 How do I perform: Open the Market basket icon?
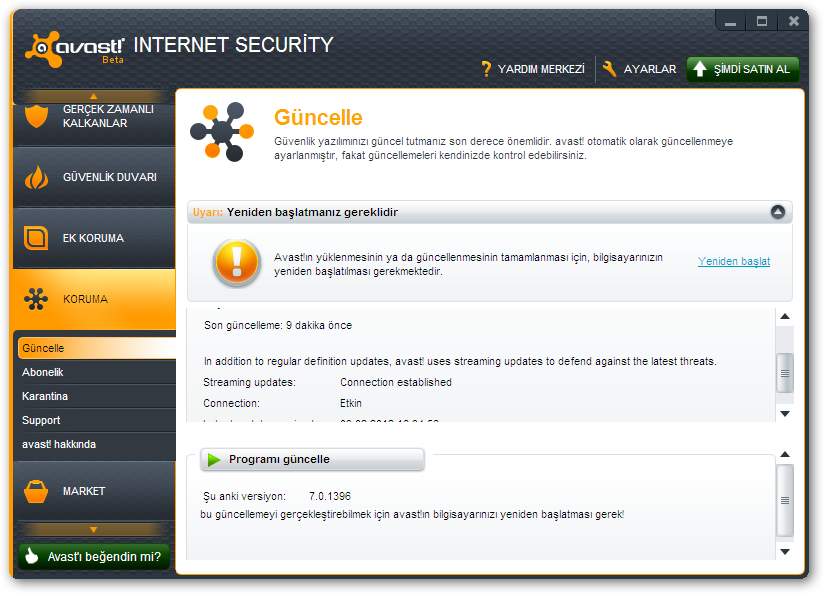37,491
